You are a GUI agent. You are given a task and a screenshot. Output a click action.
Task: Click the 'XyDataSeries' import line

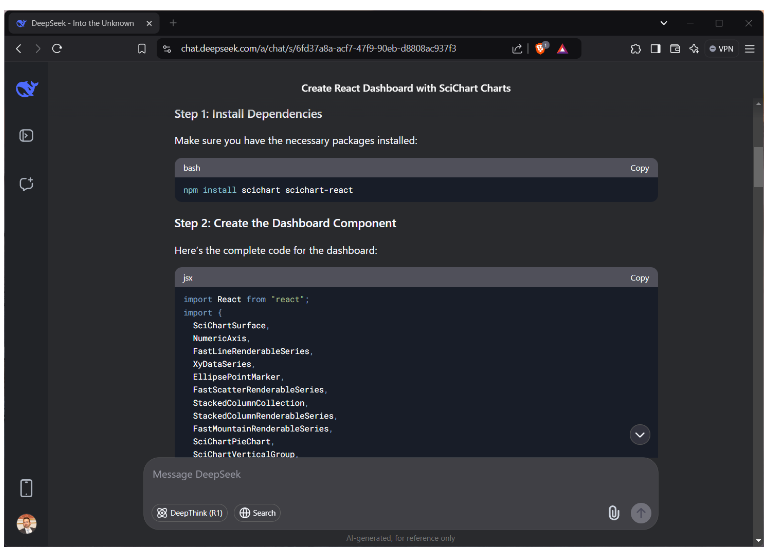[224, 364]
